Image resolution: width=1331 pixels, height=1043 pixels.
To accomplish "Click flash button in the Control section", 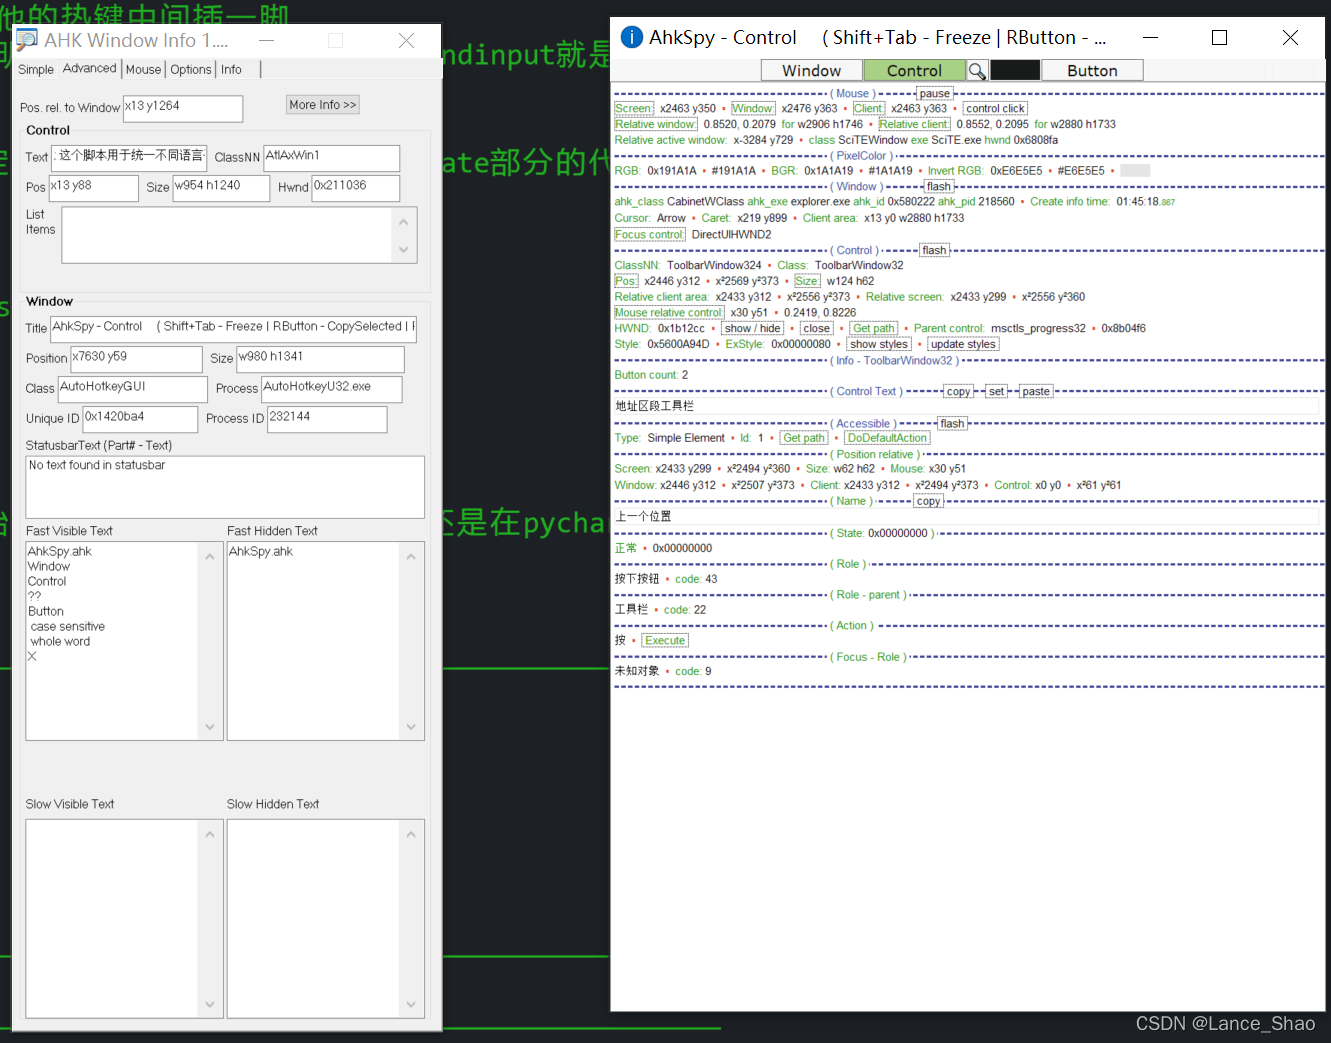I will point(935,250).
